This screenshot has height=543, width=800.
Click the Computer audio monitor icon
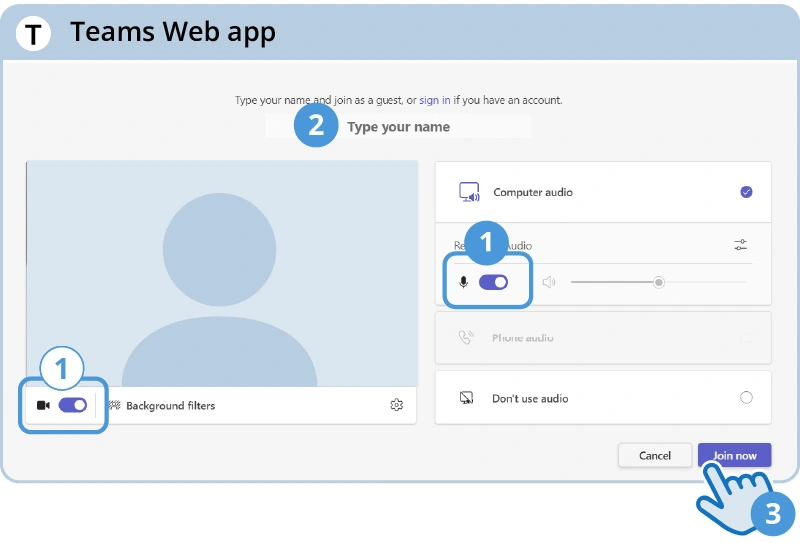[469, 192]
